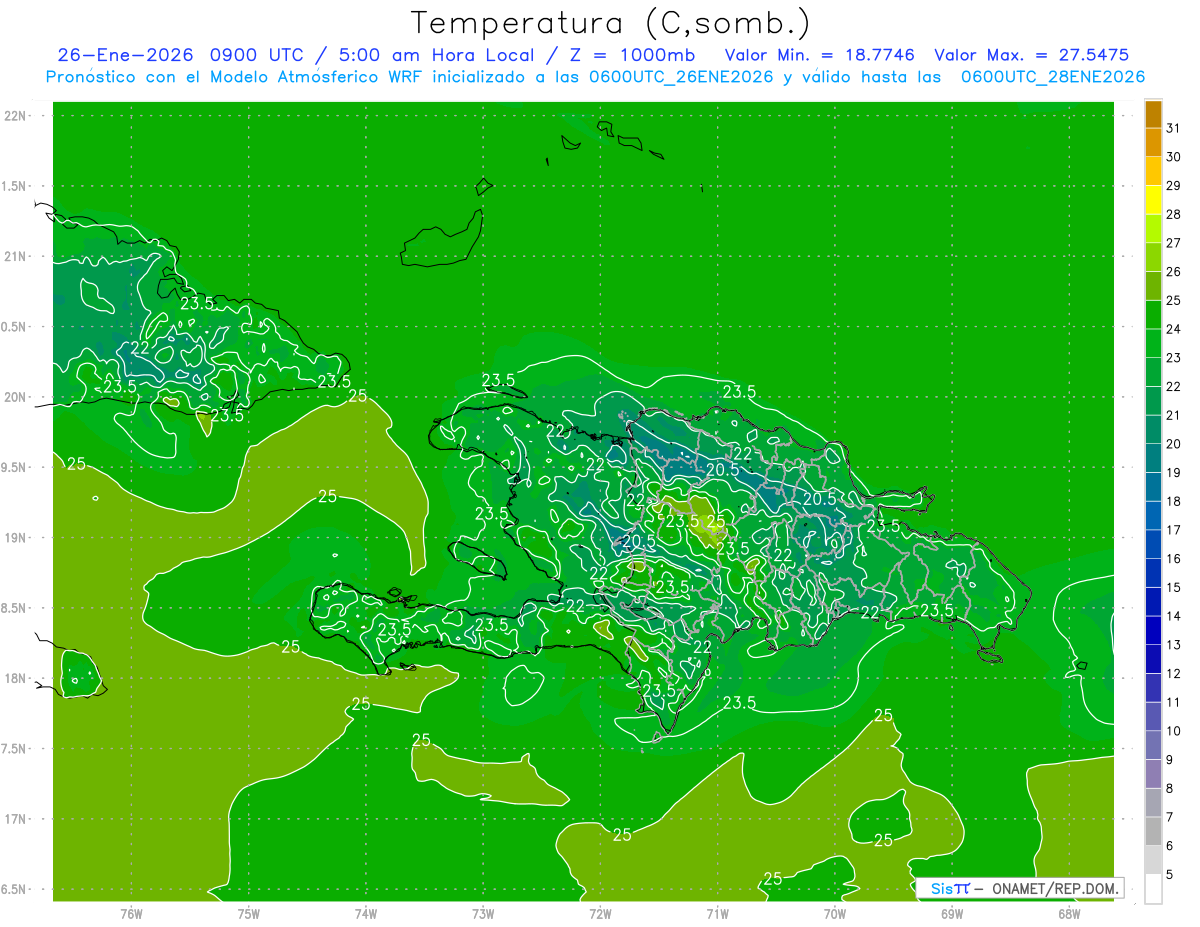Screen dimensions: 1200x927
Task: Click the color scale label "15"
Action: 1173,587
